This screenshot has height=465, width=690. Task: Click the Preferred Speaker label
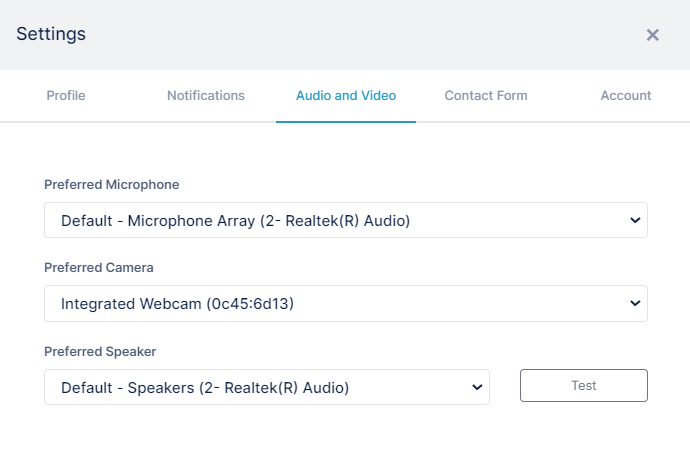[x=100, y=351]
